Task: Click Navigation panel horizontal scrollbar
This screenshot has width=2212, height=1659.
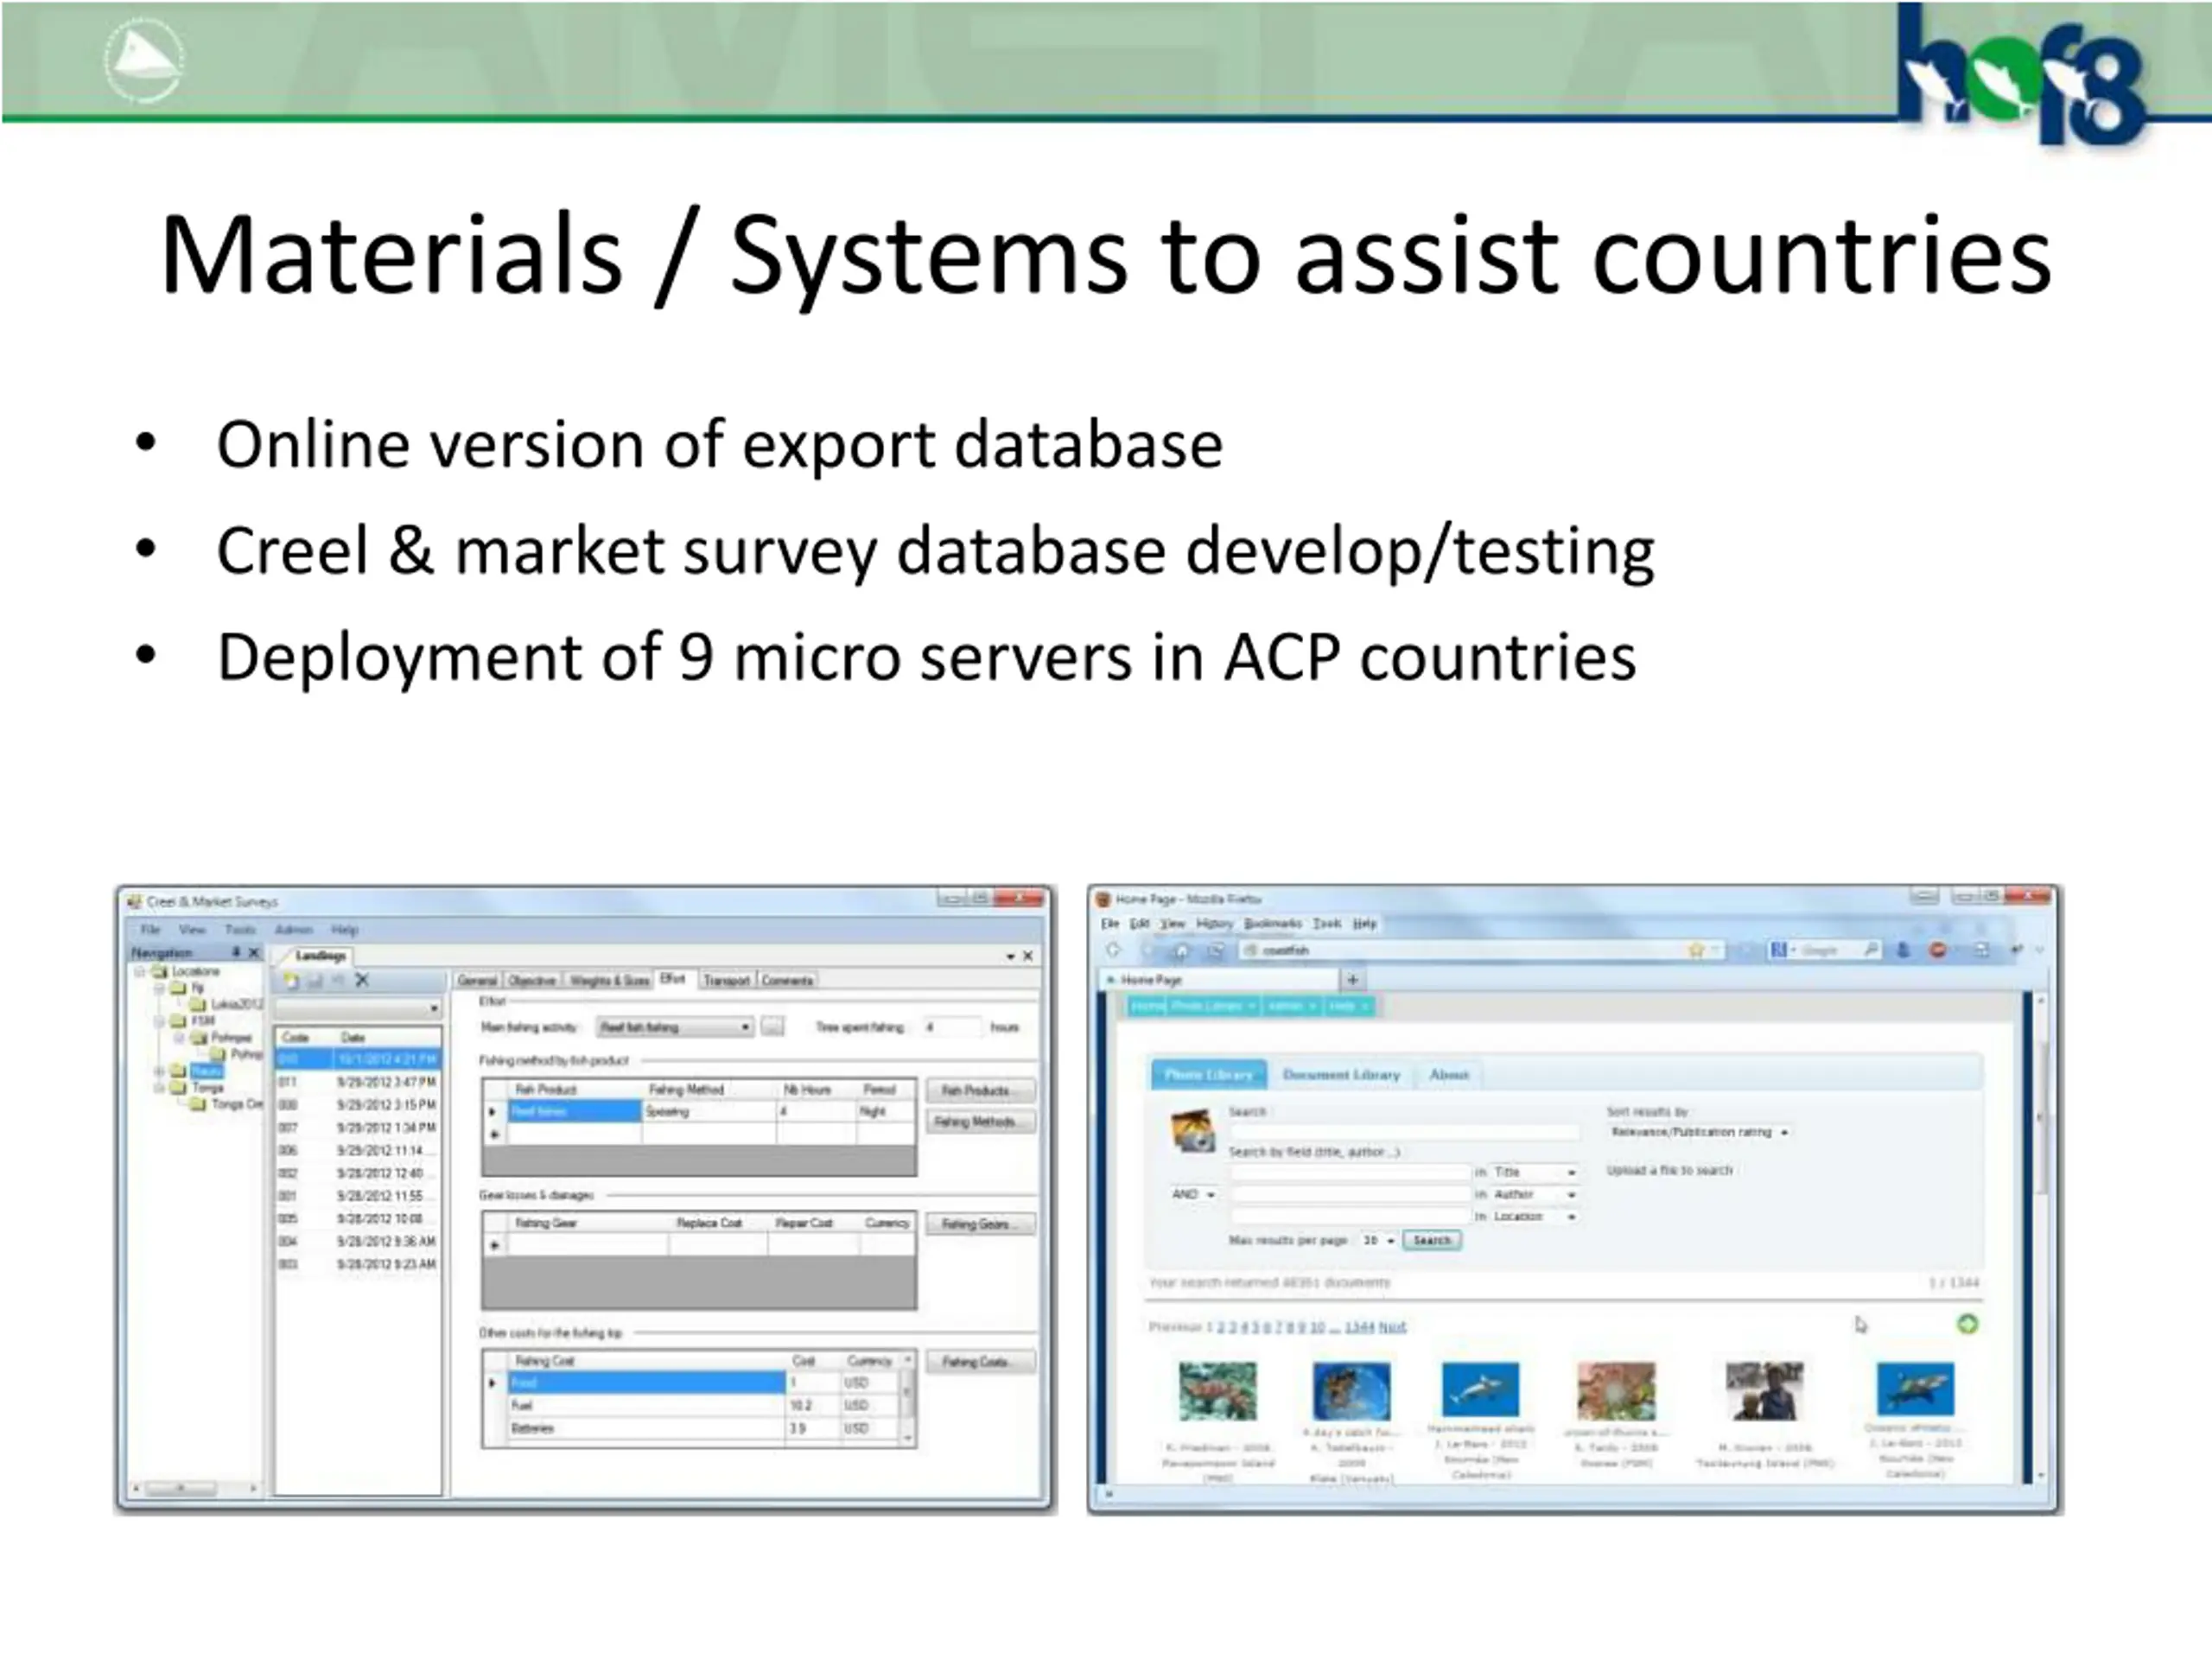Action: coord(195,1489)
